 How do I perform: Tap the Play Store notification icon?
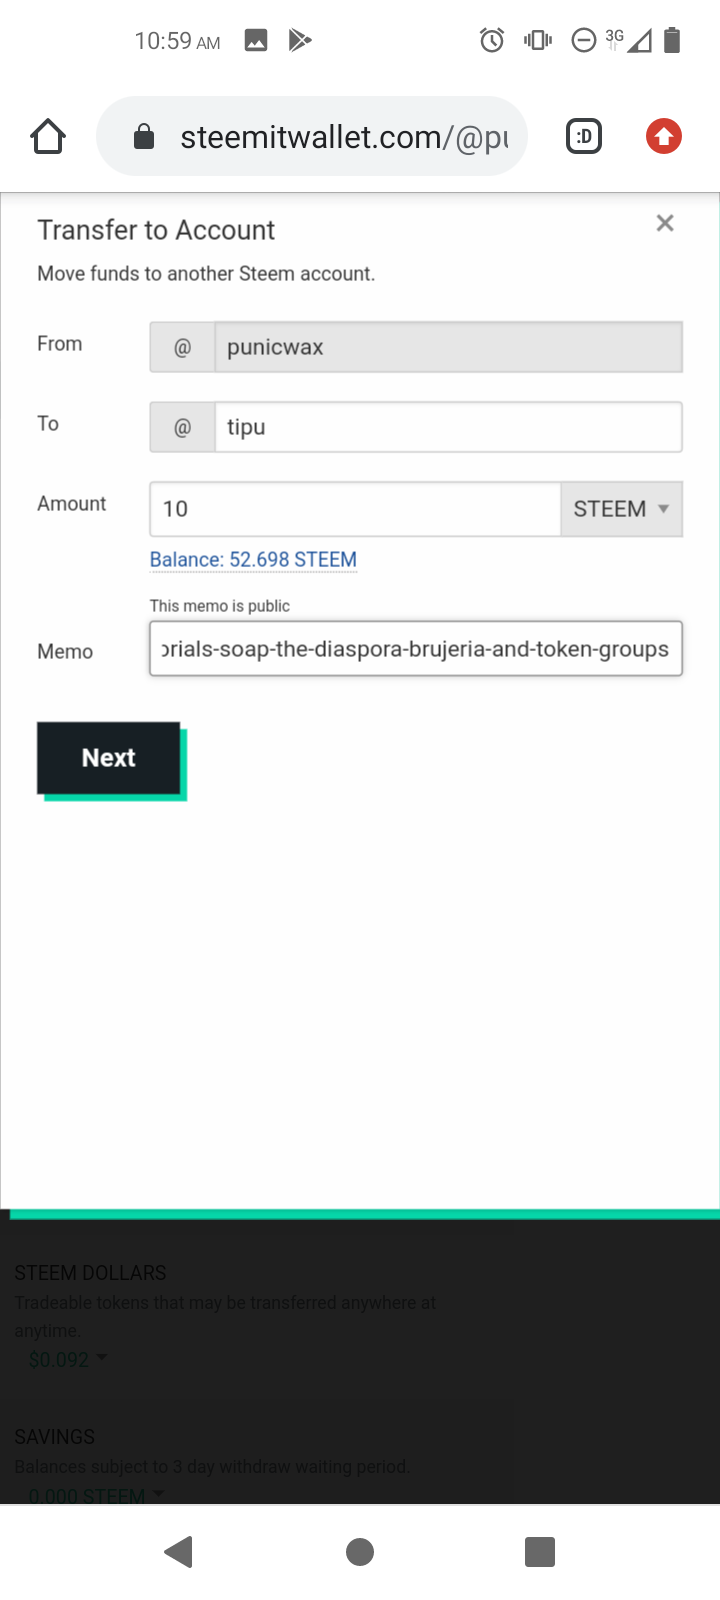pos(300,41)
